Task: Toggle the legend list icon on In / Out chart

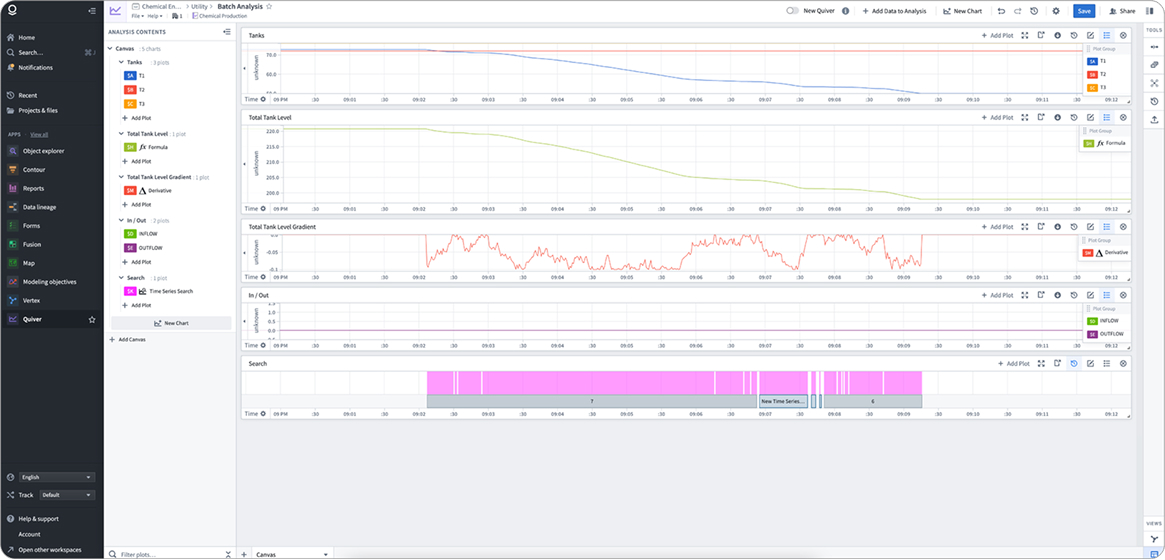Action: pos(1106,295)
